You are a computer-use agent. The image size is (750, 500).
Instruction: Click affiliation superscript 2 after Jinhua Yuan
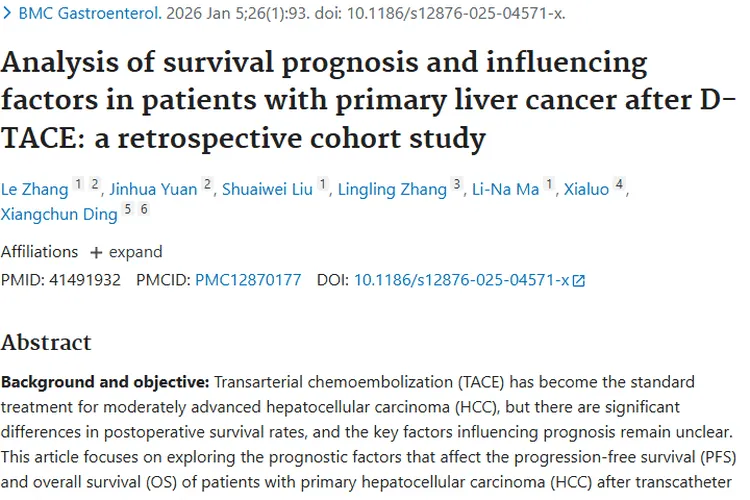click(207, 185)
